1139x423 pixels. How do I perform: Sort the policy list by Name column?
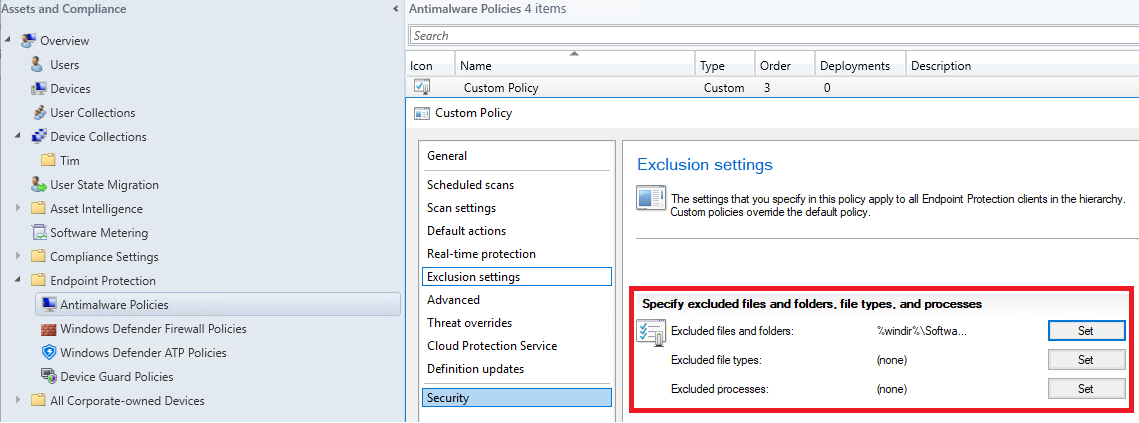[574, 66]
